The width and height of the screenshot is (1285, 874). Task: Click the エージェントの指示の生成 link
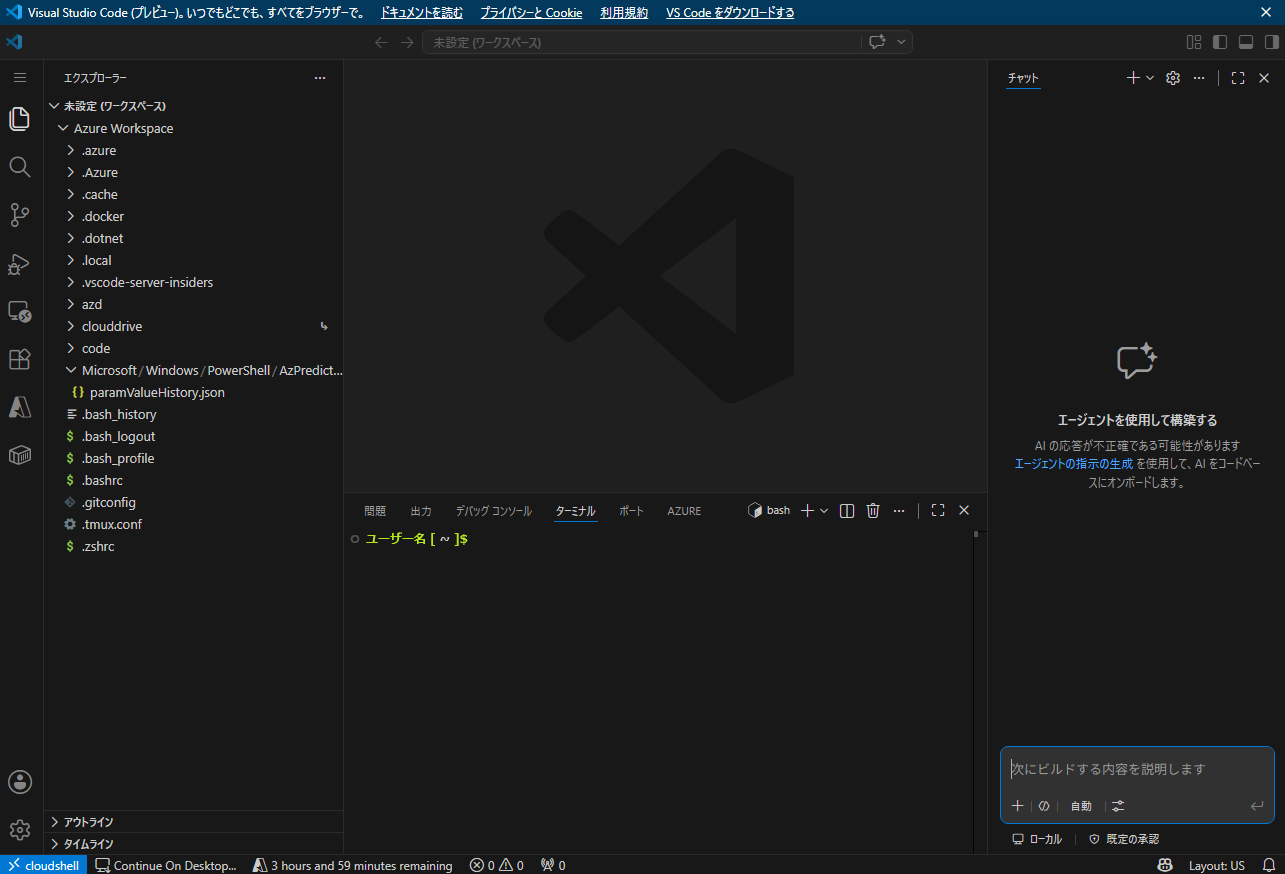click(x=1074, y=464)
